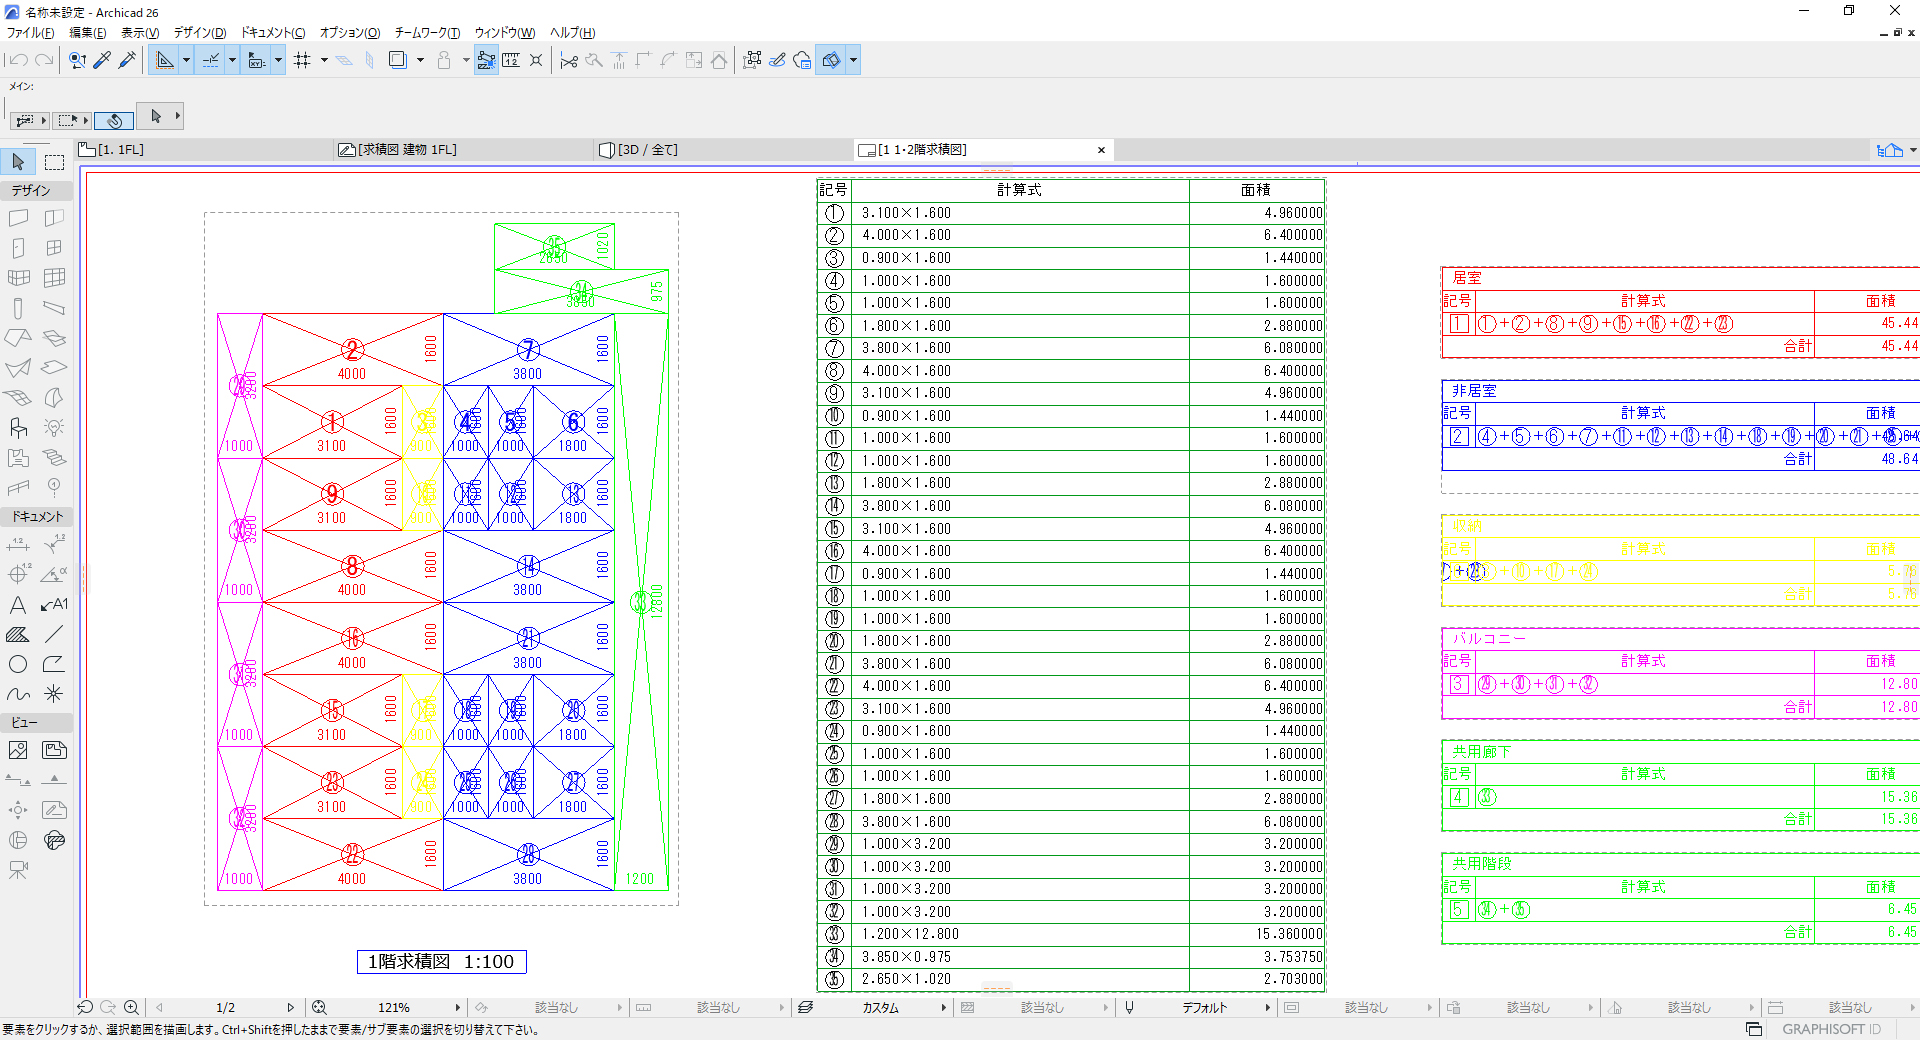Click the Inject Parameters syringe icon
The image size is (1920, 1040).
(x=127, y=60)
